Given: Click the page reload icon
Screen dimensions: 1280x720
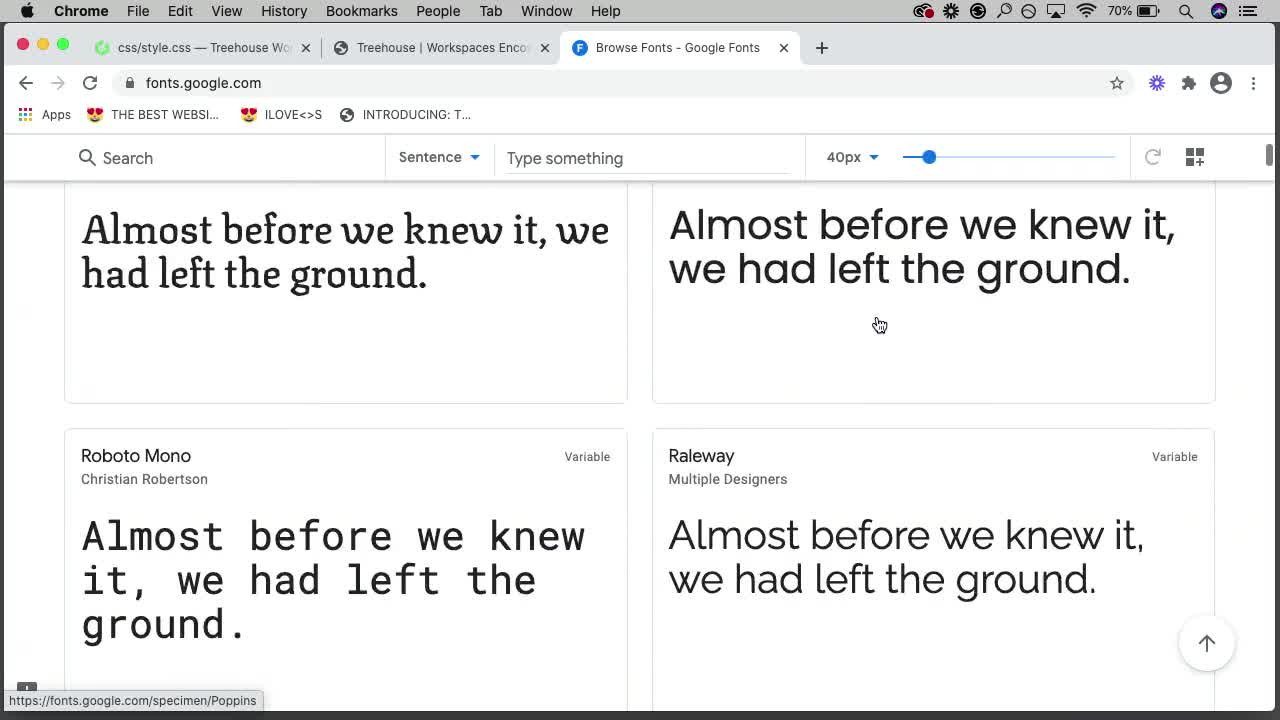Looking at the screenshot, I should [x=90, y=83].
